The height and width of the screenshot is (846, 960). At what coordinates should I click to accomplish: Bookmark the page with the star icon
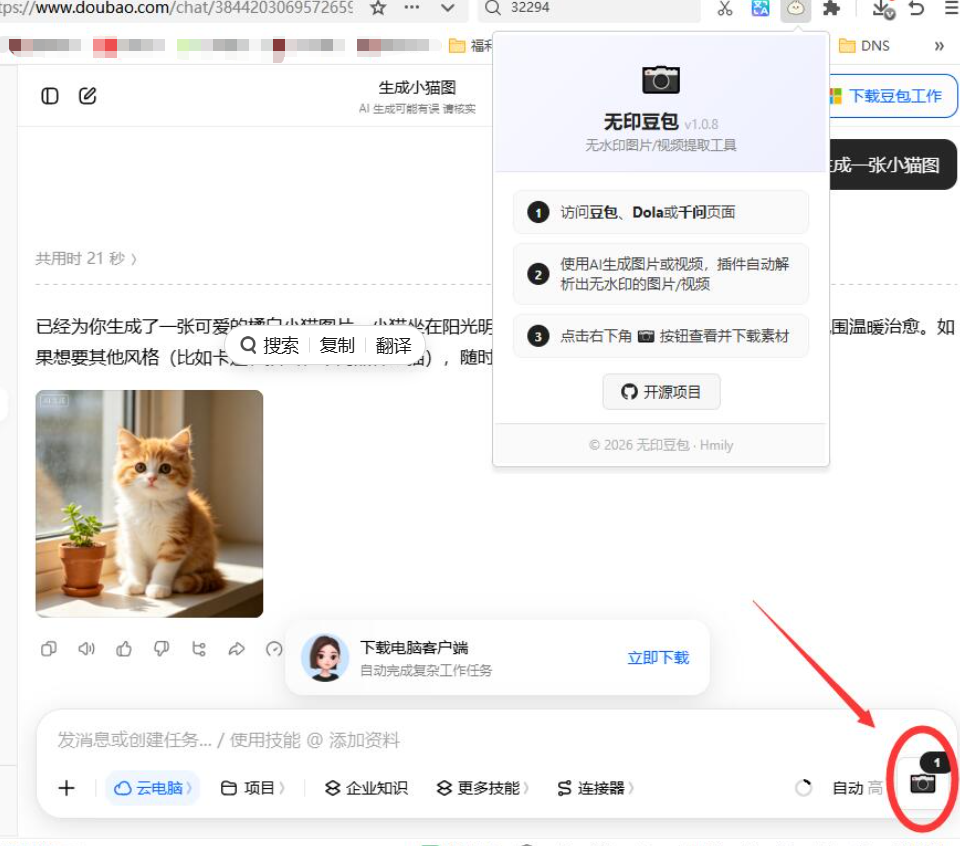click(x=378, y=8)
